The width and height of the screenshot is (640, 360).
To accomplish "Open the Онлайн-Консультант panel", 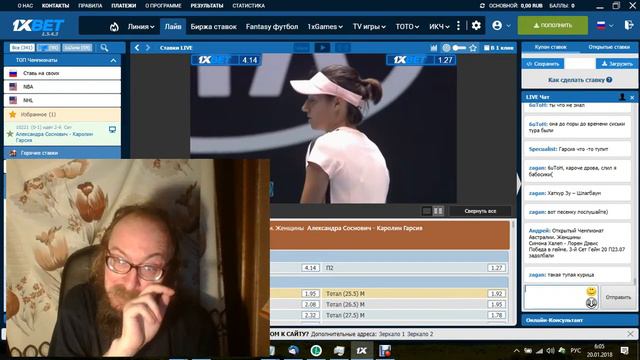I will pos(580,320).
